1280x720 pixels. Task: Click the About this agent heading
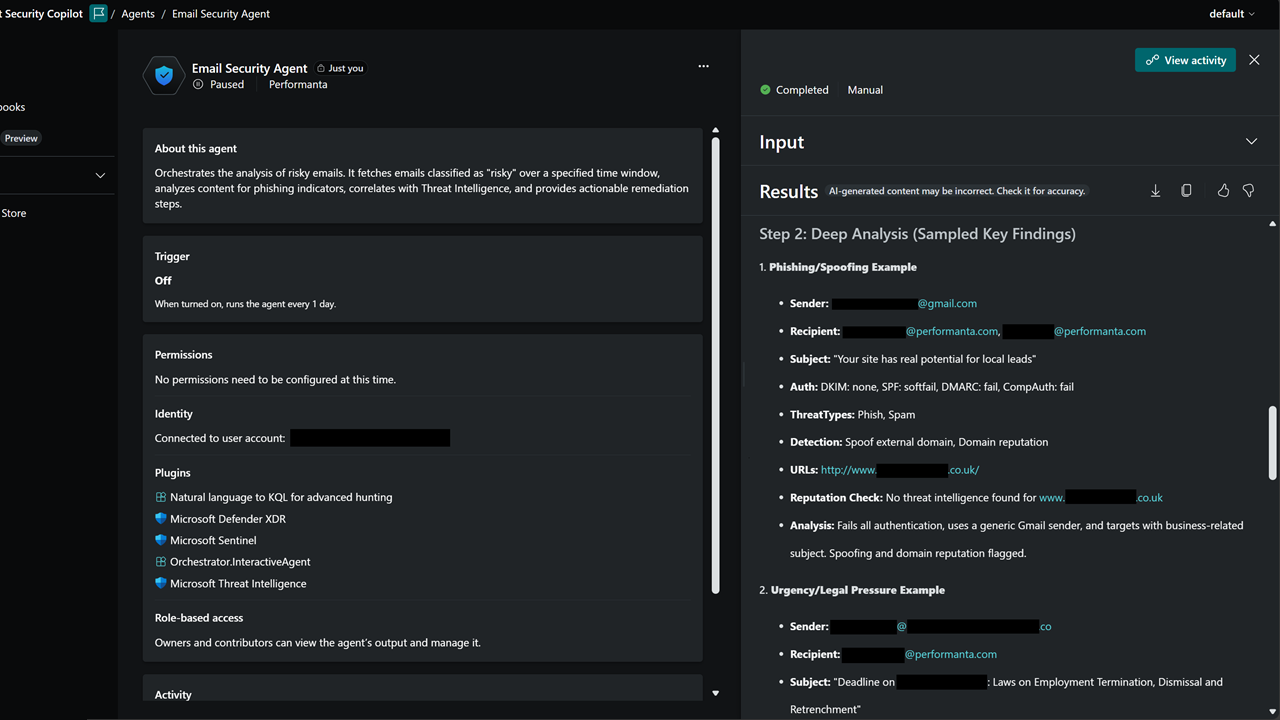click(x=196, y=149)
